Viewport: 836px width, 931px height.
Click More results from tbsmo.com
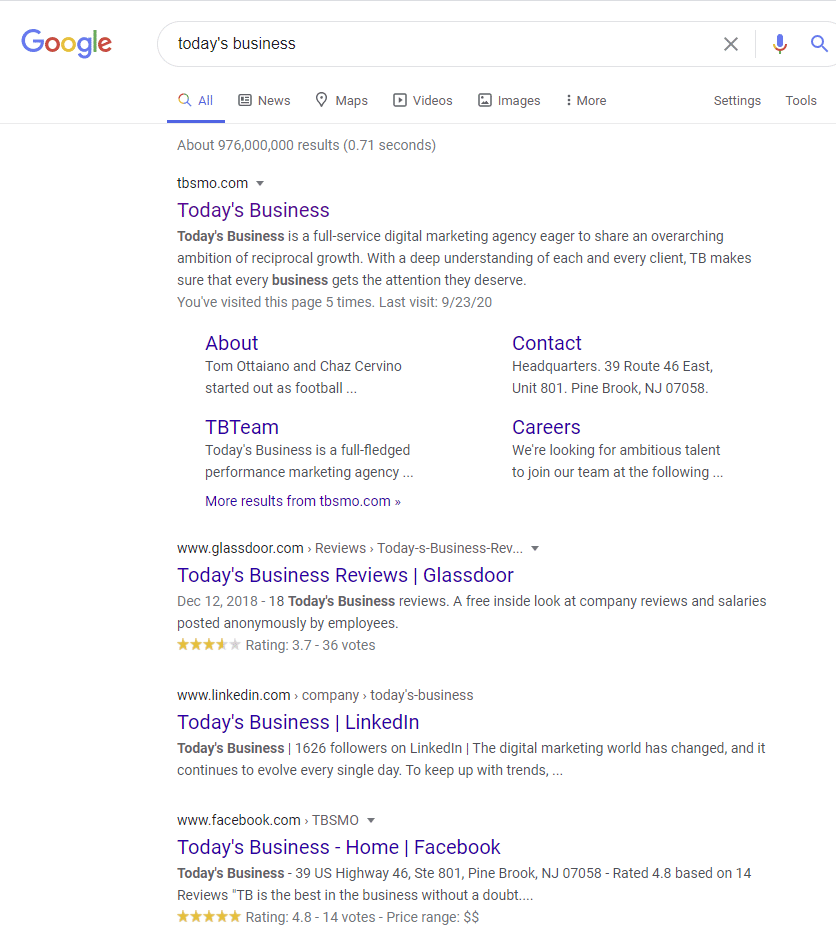[x=303, y=501]
